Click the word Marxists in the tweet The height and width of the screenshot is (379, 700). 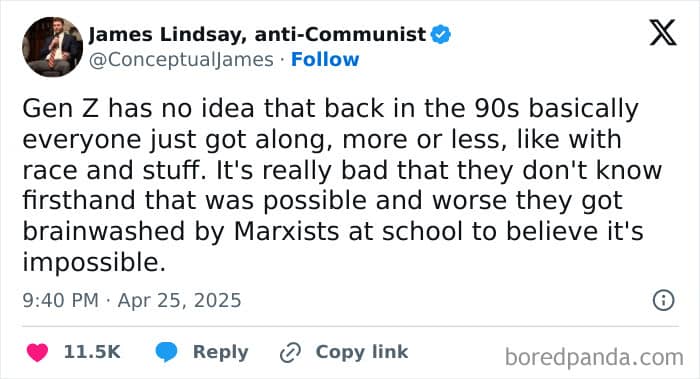pos(286,231)
